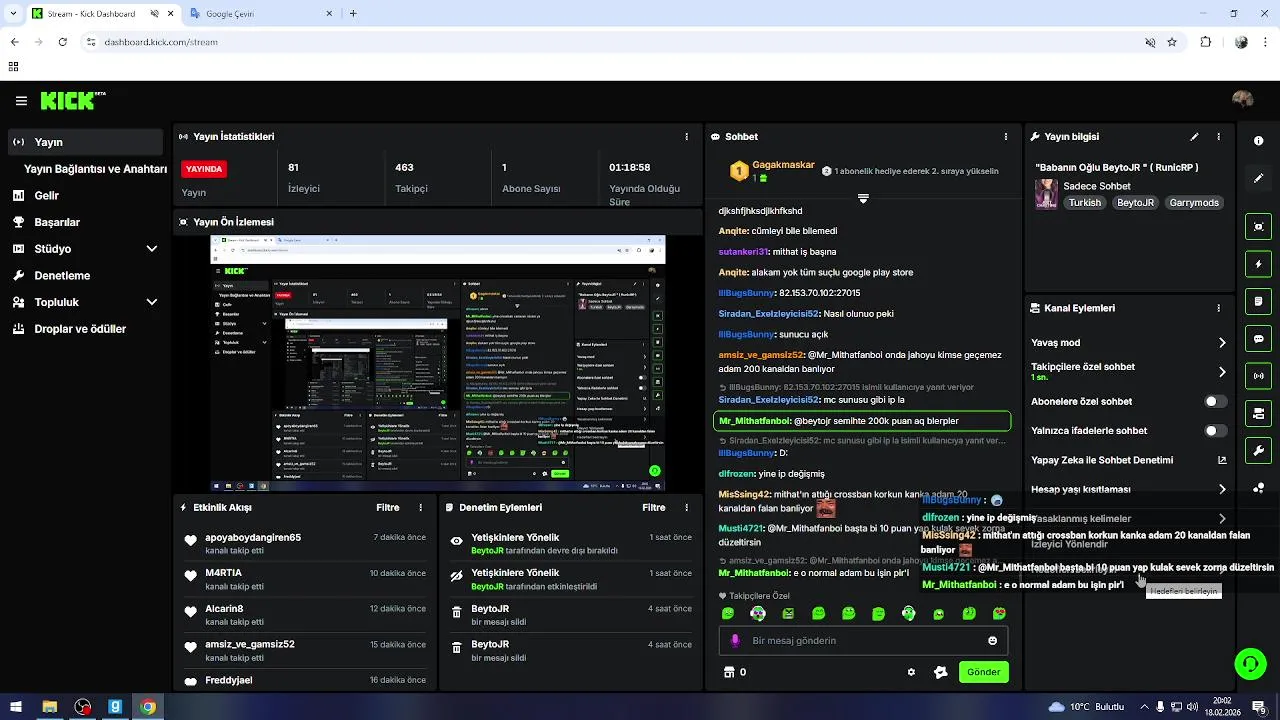Select the heart-eyes emote in chat emote row

[x=999, y=613]
